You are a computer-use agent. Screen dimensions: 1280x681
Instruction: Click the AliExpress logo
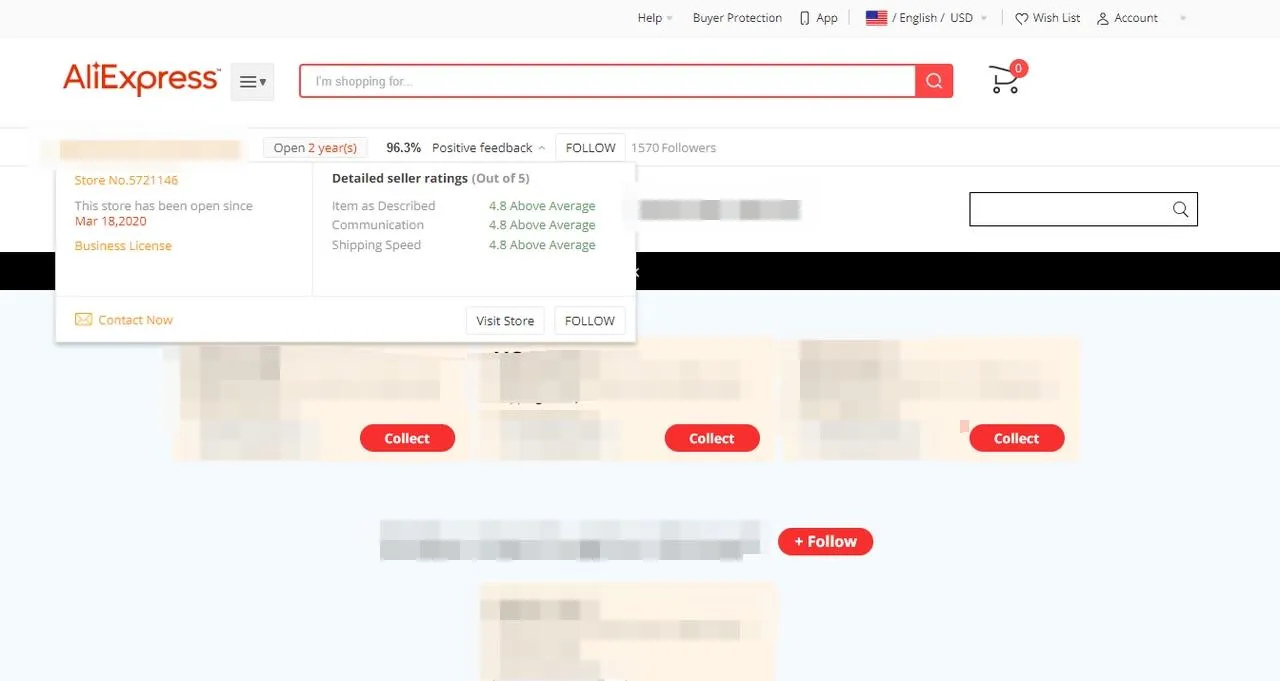140,80
